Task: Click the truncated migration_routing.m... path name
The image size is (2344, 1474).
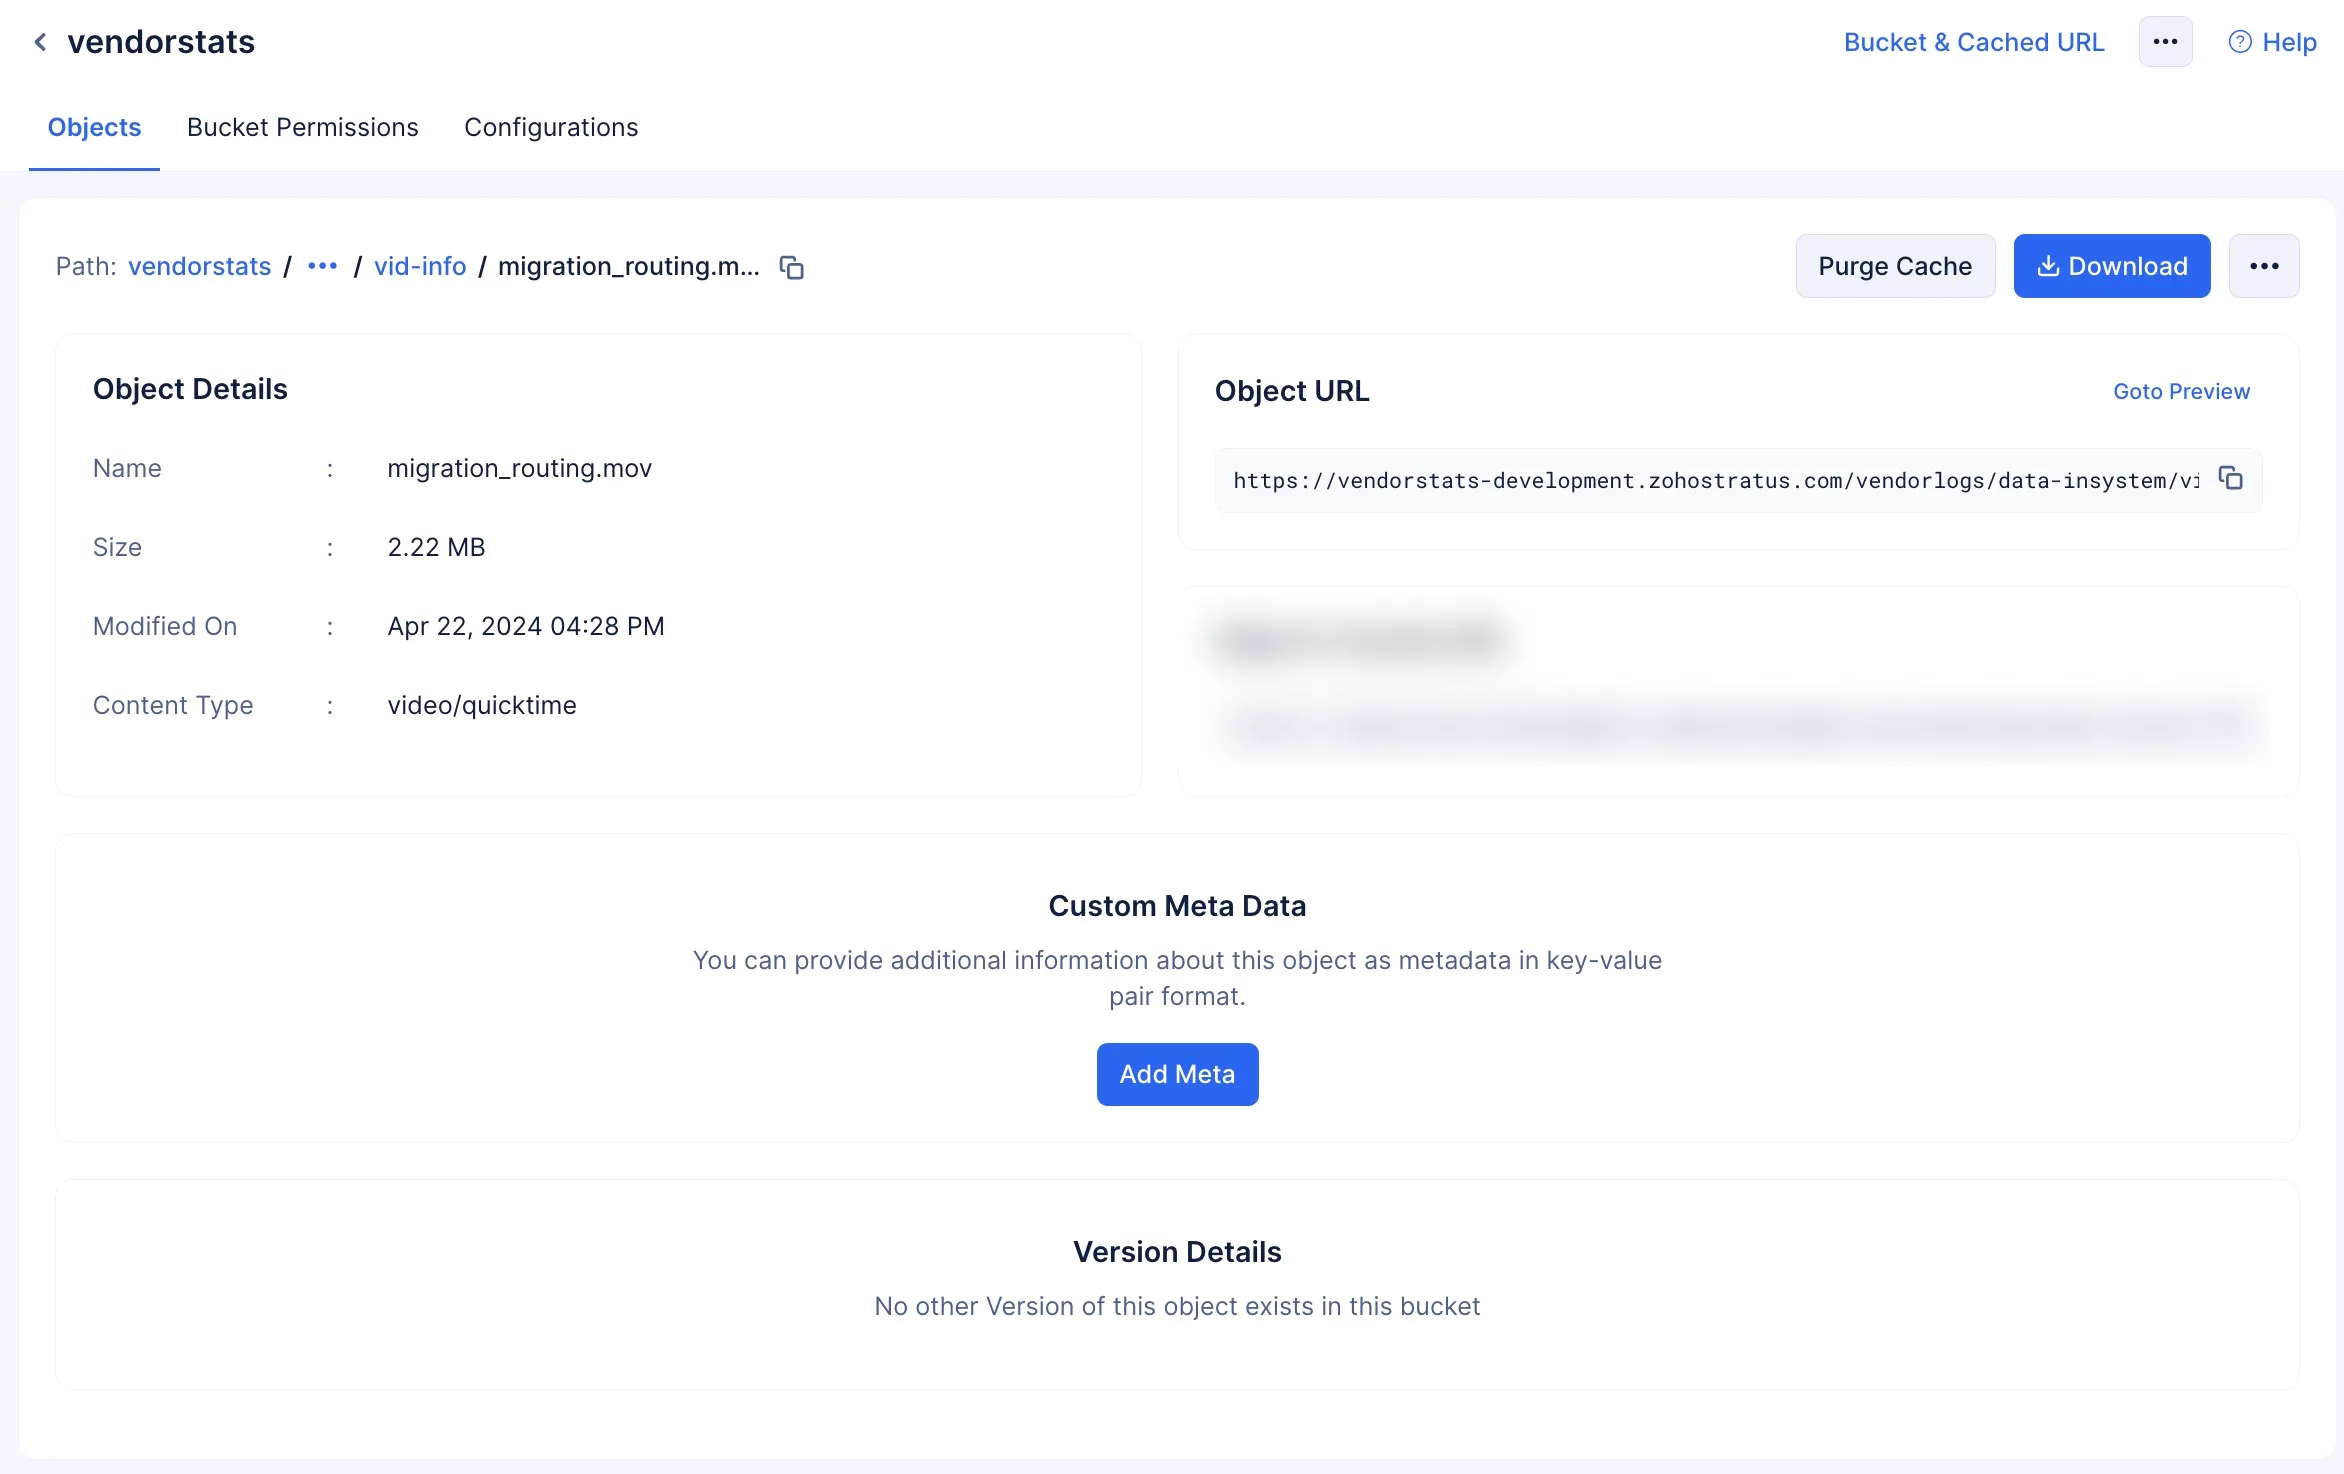Action: 629,266
